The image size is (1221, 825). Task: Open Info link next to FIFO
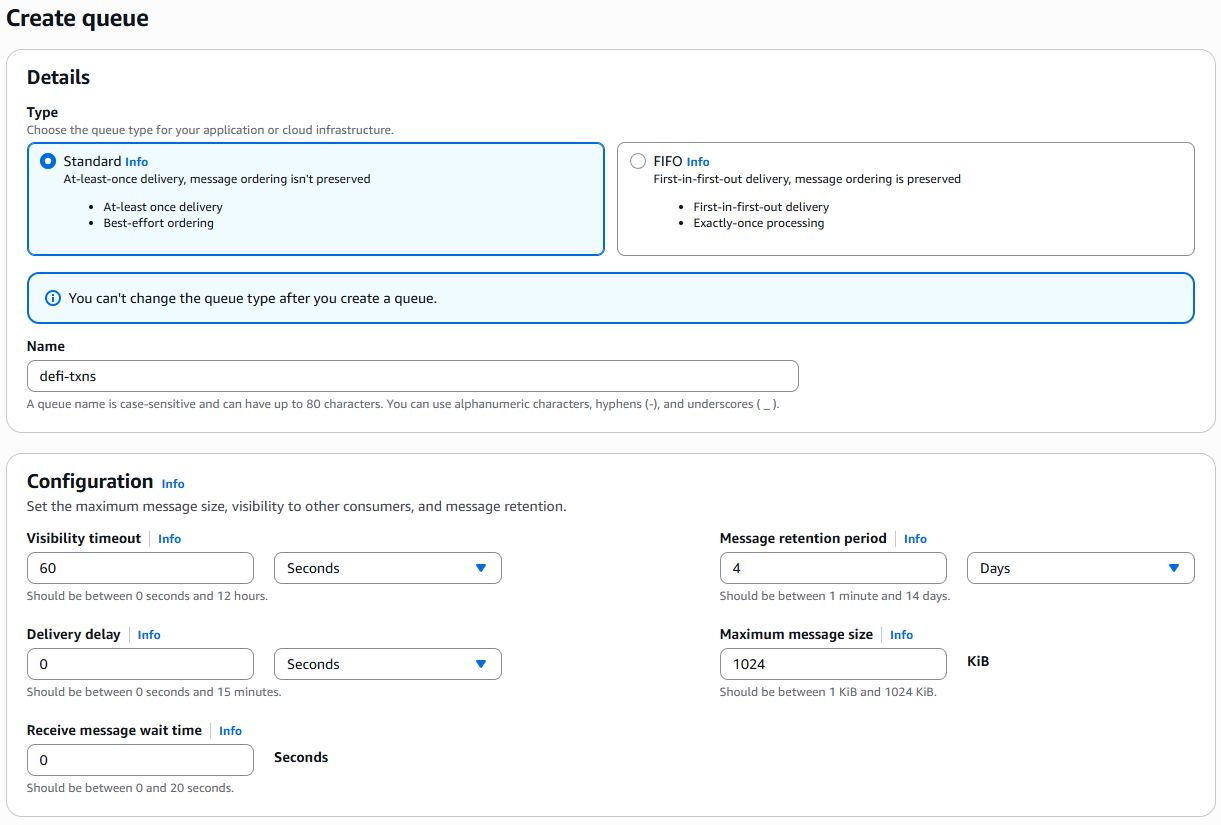coord(698,162)
